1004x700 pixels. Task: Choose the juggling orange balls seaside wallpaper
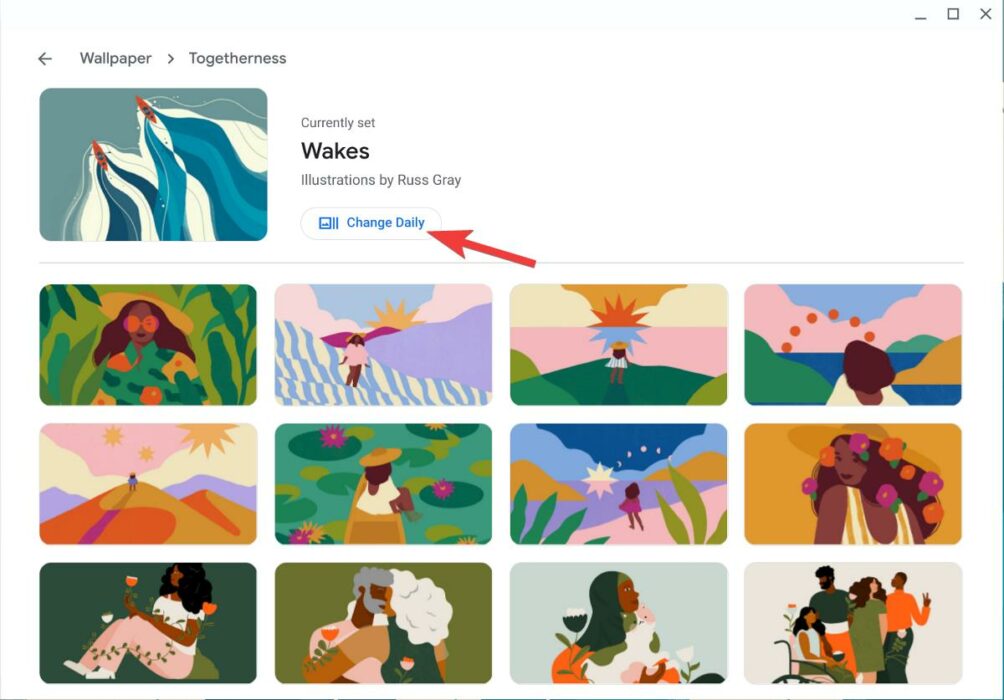point(853,345)
